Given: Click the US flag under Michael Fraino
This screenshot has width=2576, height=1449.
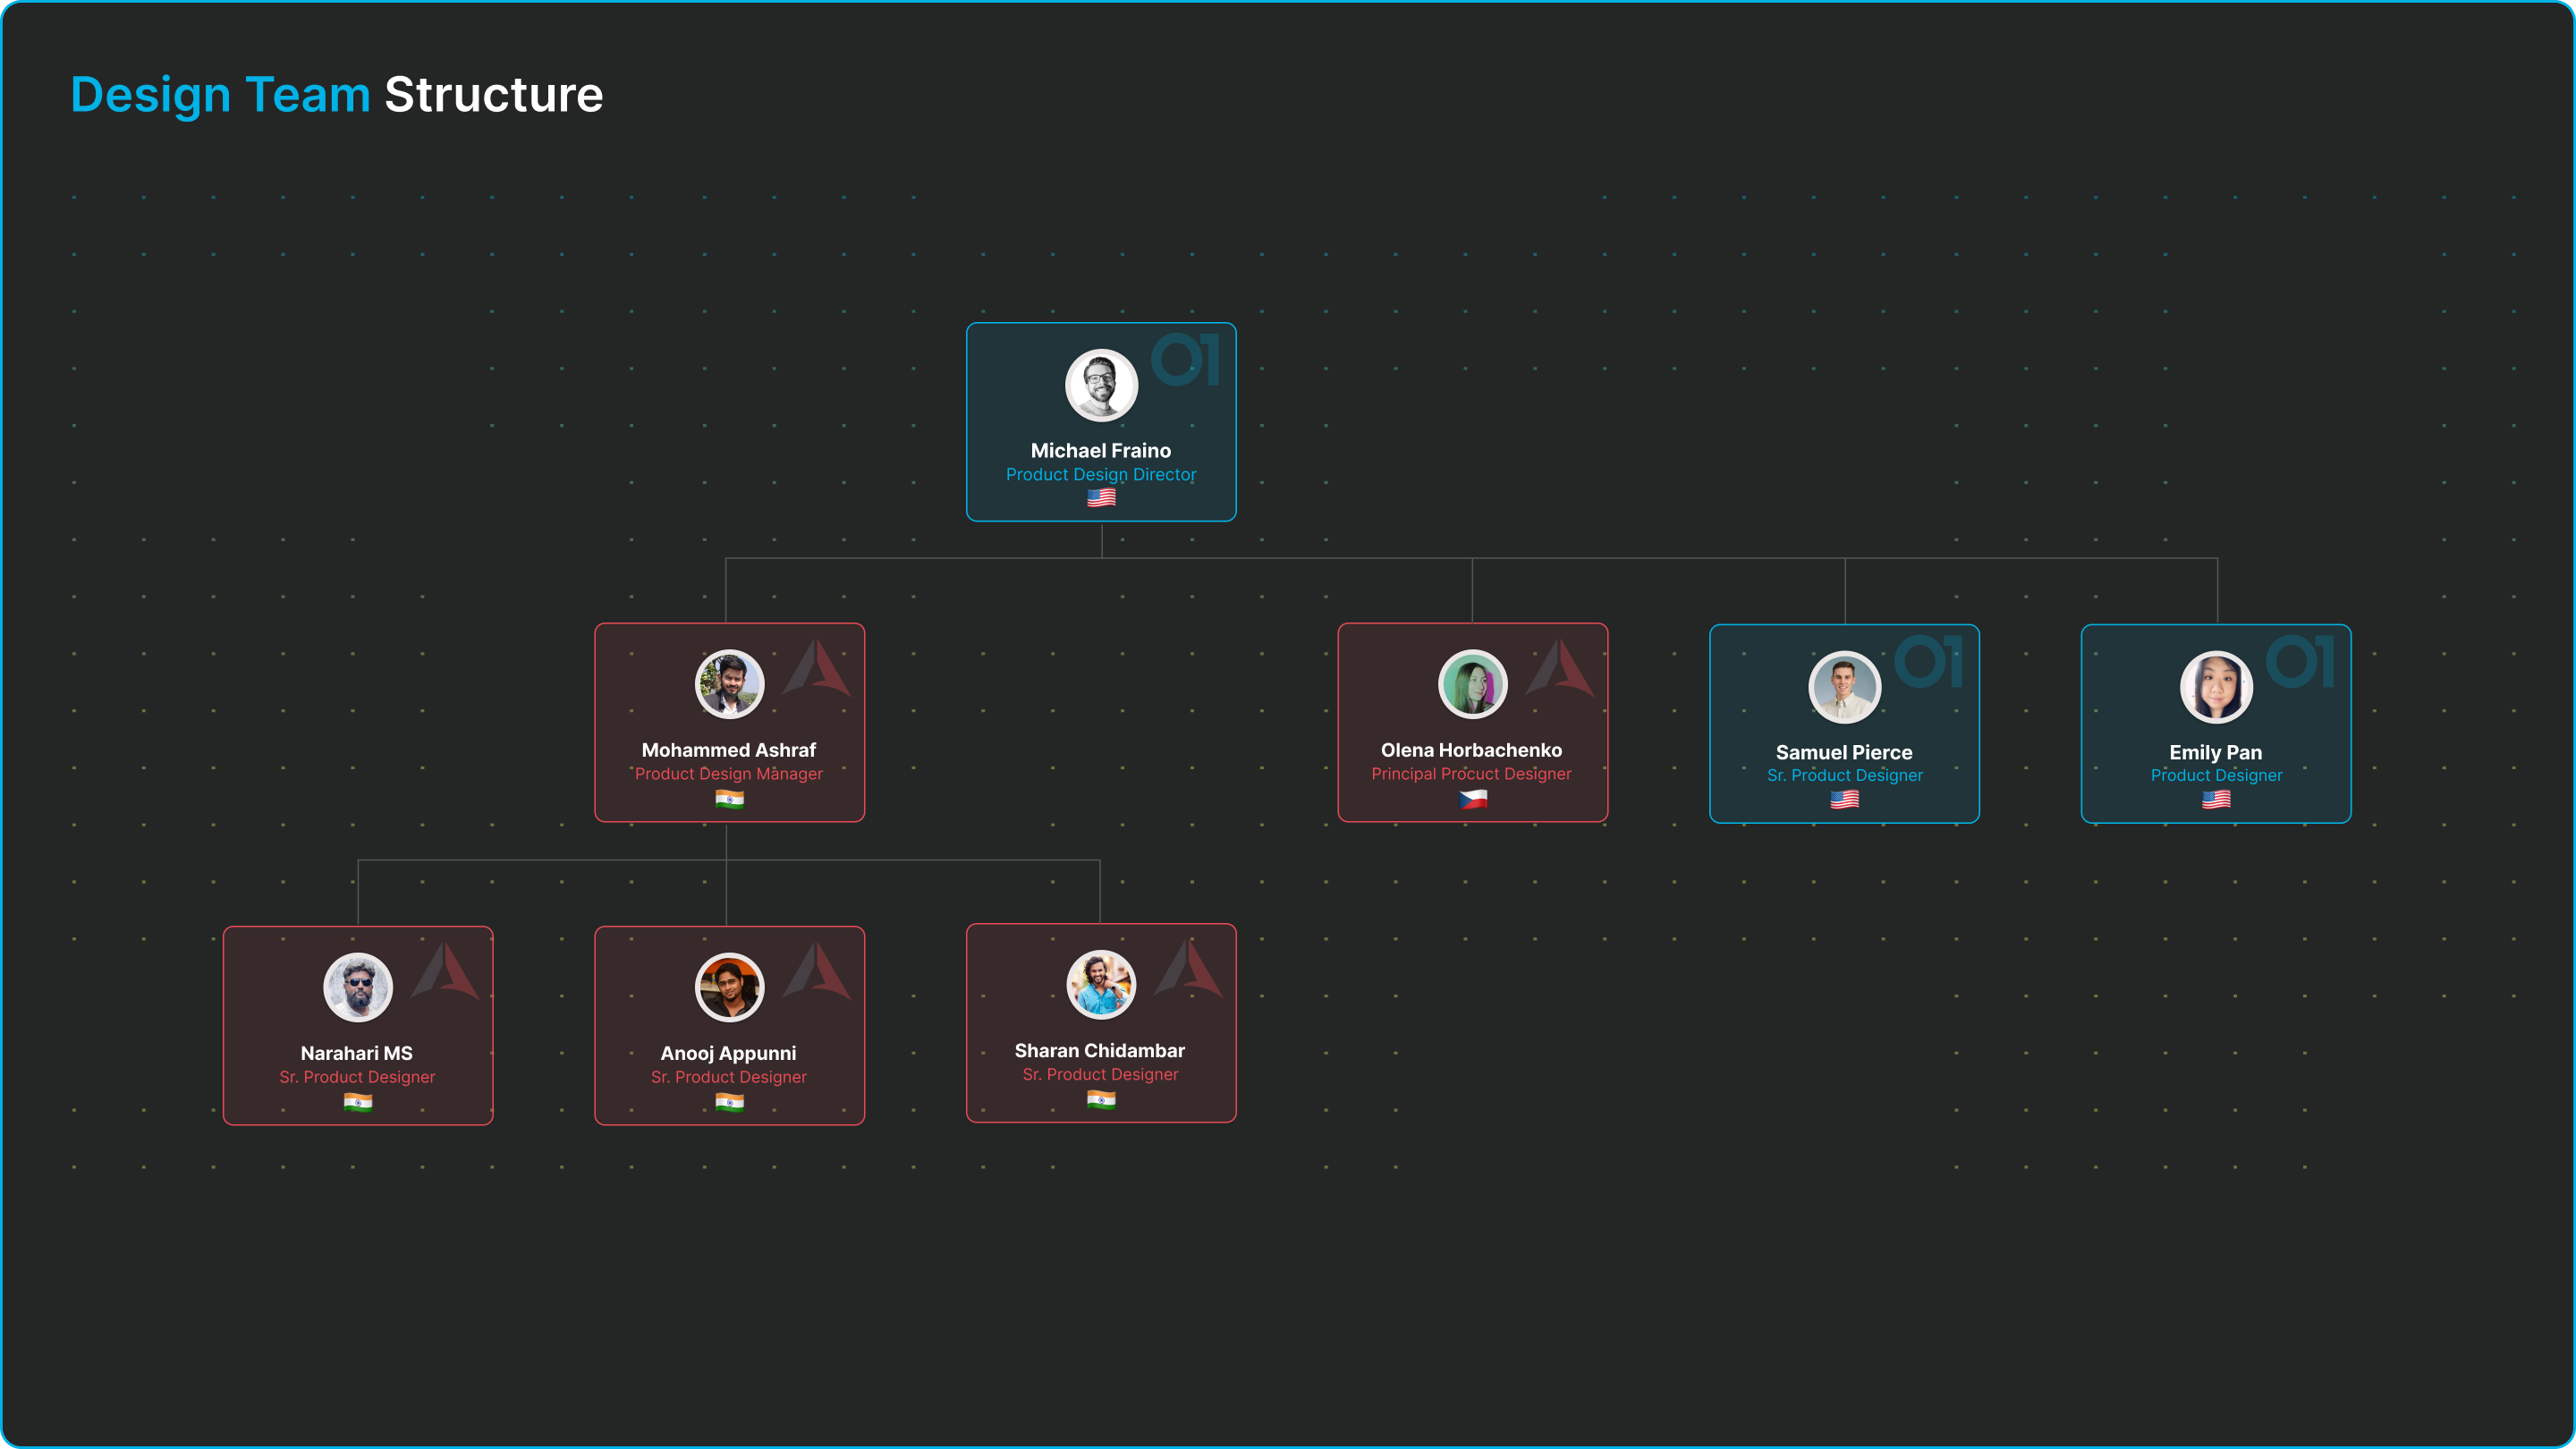Looking at the screenshot, I should tap(1101, 498).
